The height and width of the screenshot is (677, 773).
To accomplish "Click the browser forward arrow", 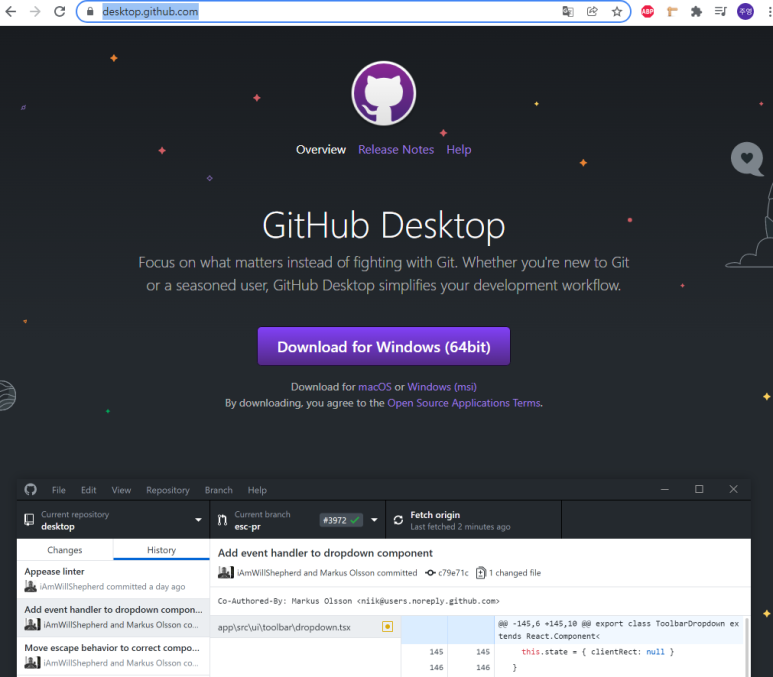I will [35, 11].
